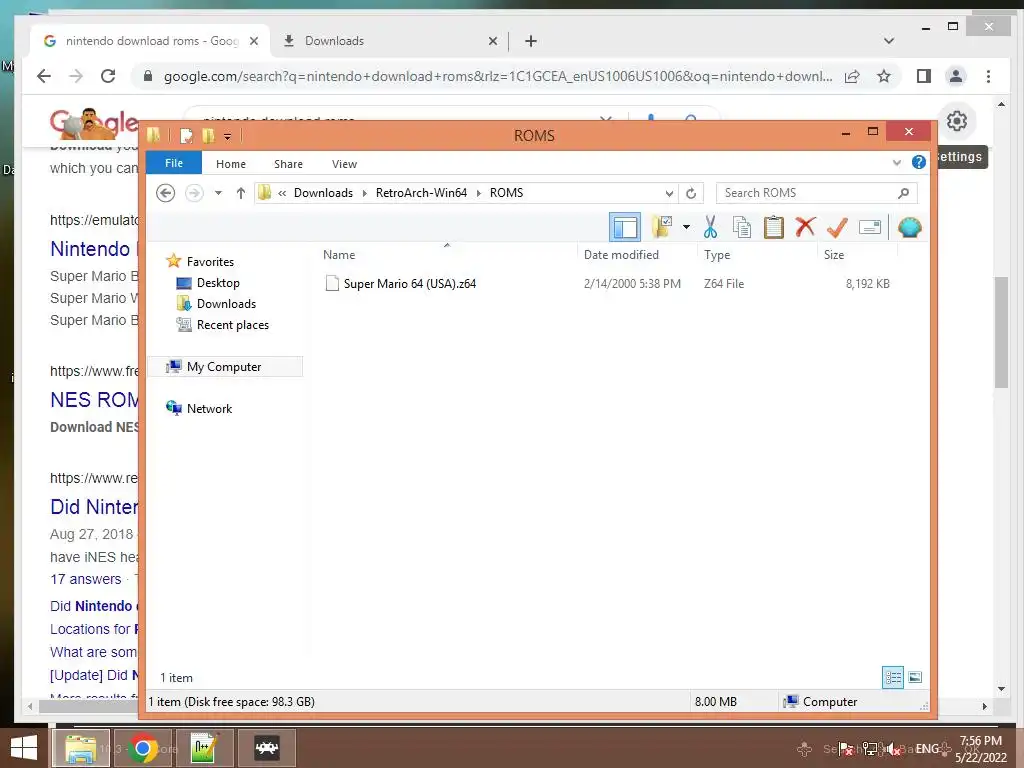Click the blue Help question mark icon
This screenshot has height=768, width=1024.
point(919,162)
